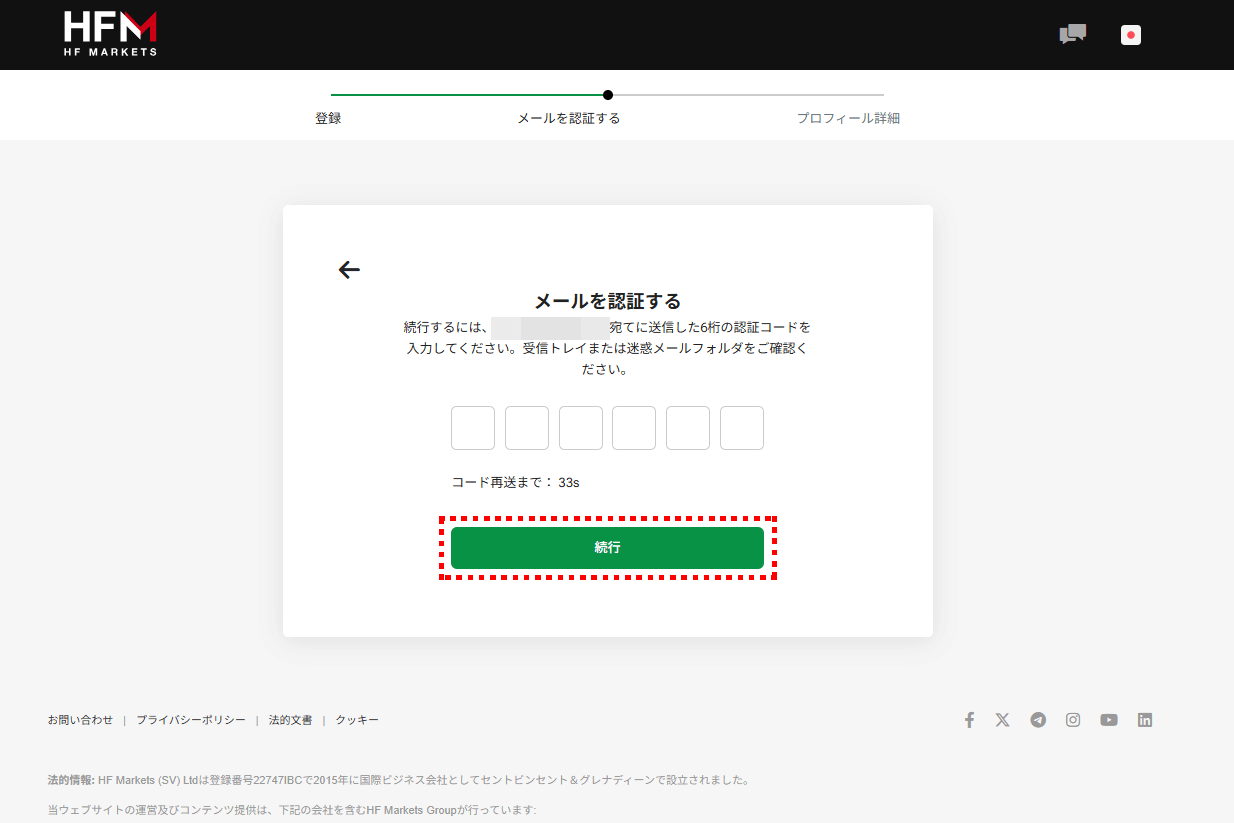Select the メールを認証する step label

pyautogui.click(x=568, y=118)
